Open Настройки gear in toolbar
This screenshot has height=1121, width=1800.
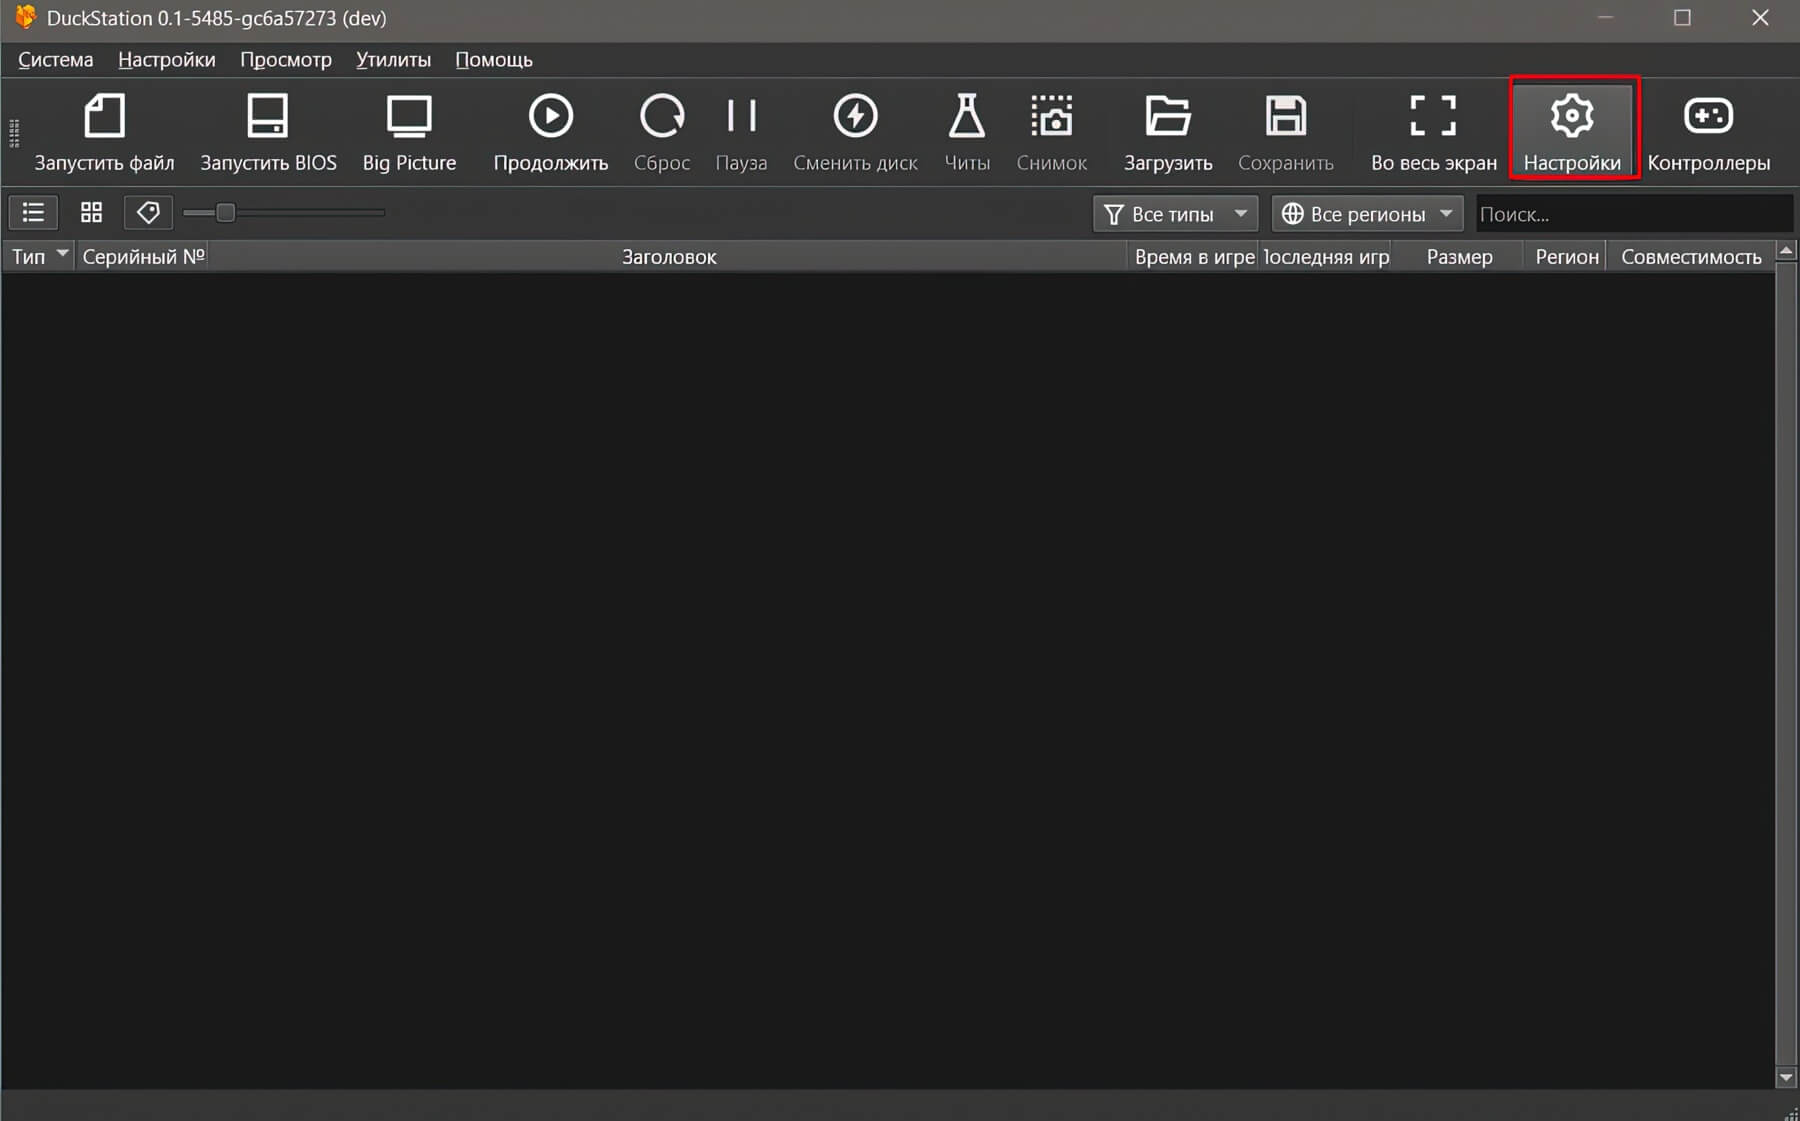pos(1572,132)
